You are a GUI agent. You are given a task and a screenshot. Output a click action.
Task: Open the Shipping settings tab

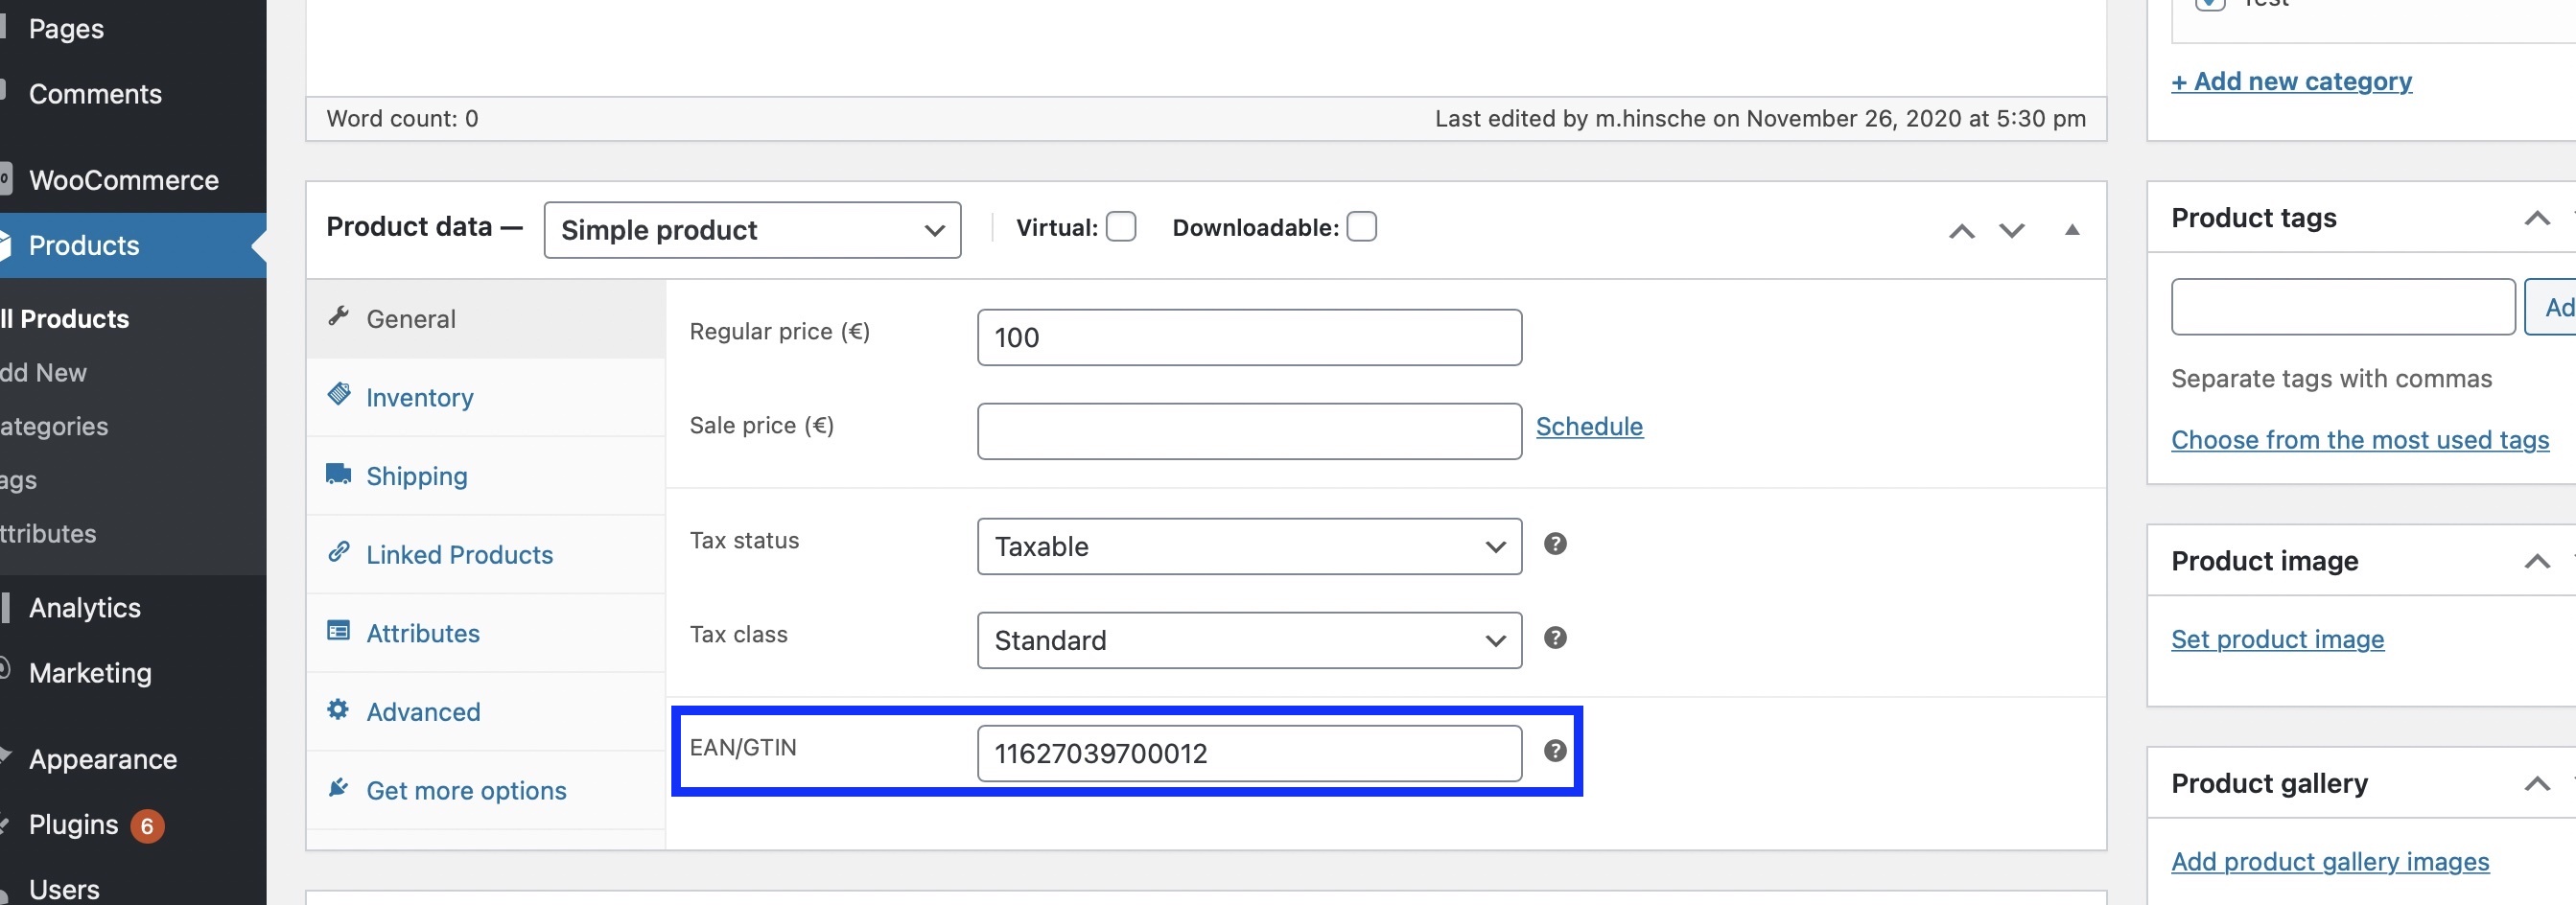coord(417,475)
